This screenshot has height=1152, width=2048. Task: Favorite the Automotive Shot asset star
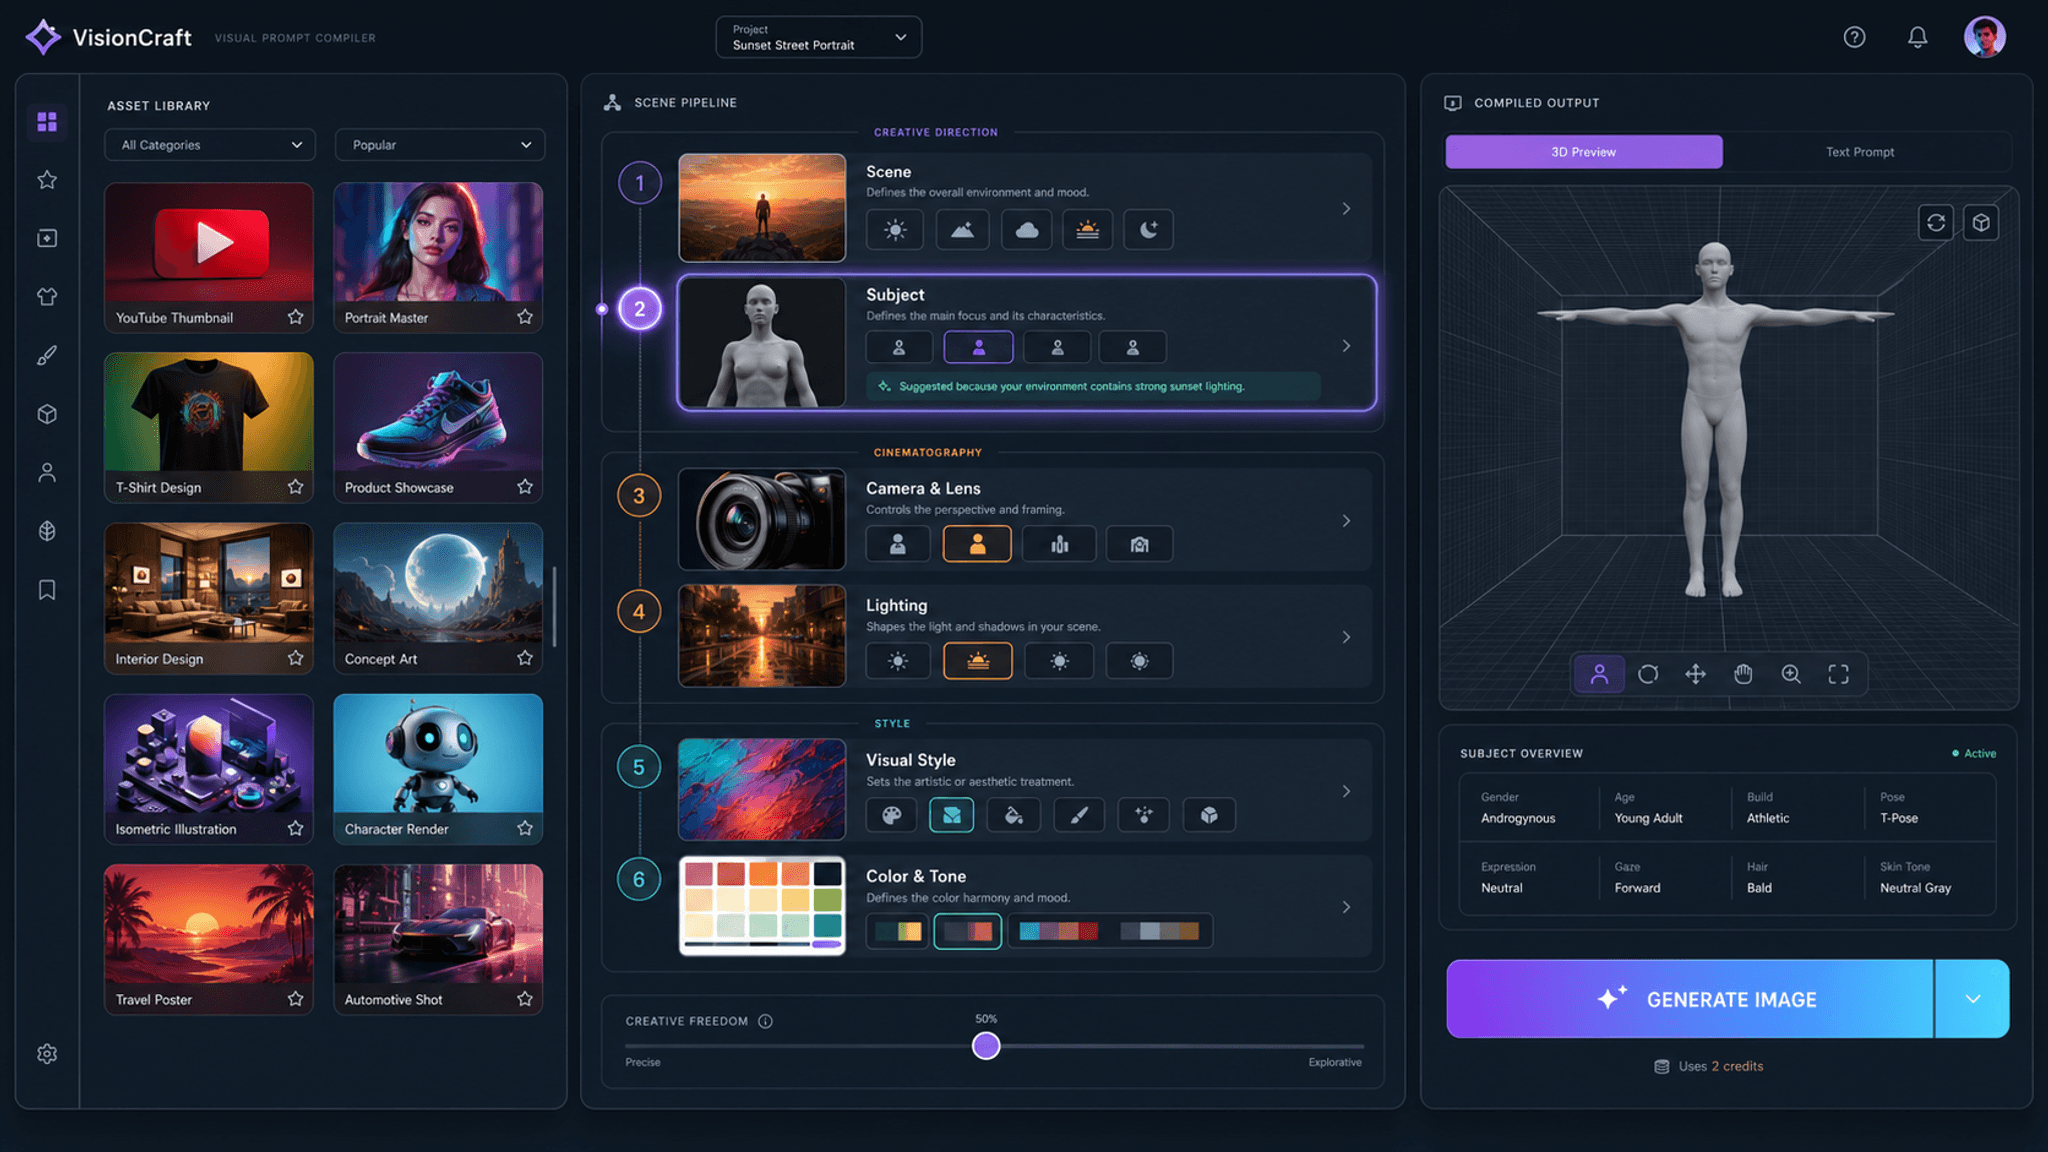click(525, 999)
